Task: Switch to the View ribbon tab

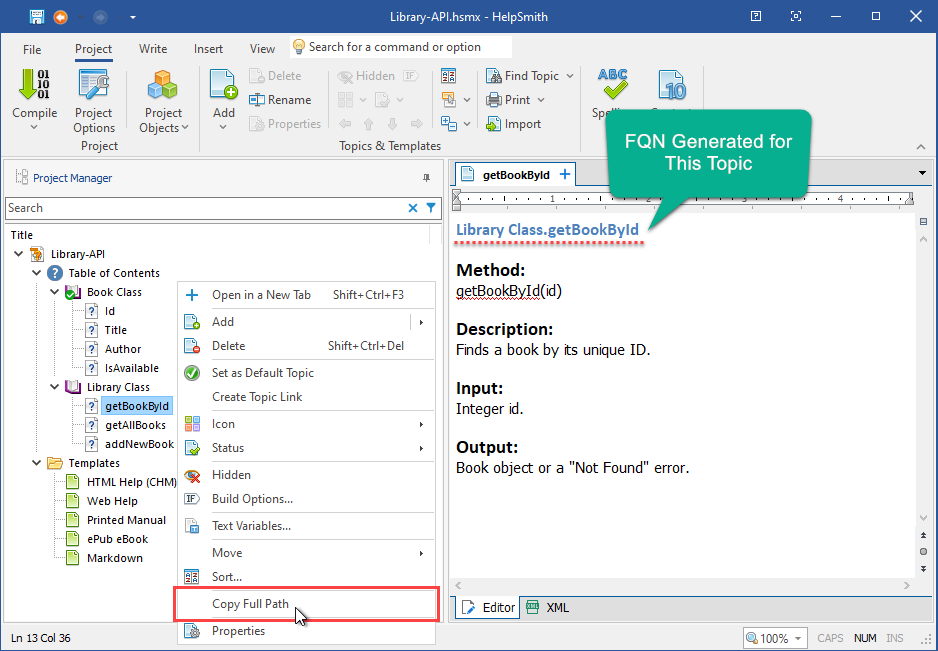Action: [x=262, y=49]
